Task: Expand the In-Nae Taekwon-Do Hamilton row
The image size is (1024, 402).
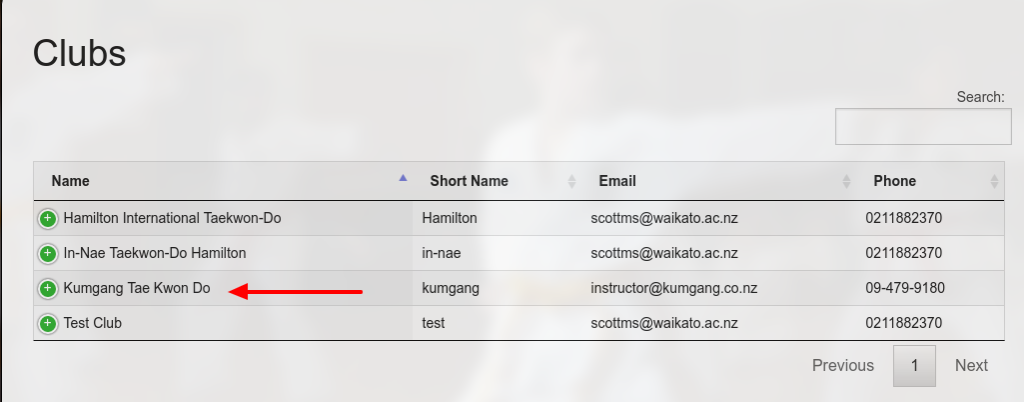Action: click(x=47, y=253)
